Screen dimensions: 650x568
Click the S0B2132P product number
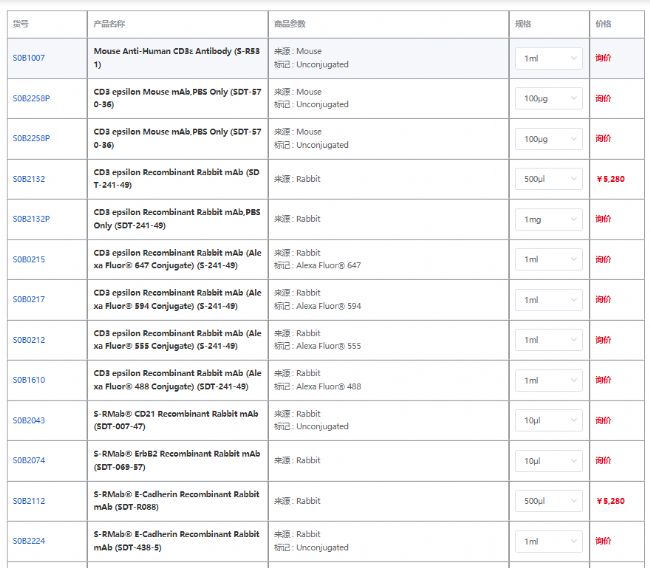pos(31,219)
